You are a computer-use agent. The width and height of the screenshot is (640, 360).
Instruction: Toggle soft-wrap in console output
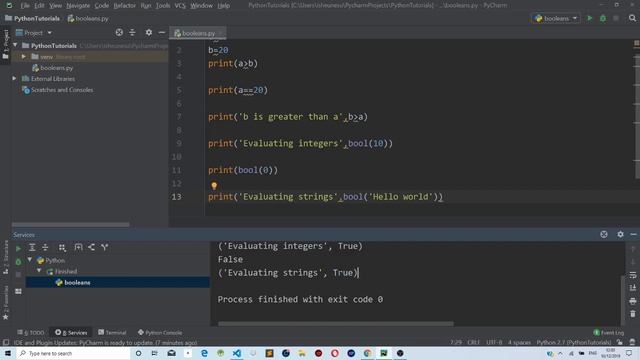click(633, 275)
